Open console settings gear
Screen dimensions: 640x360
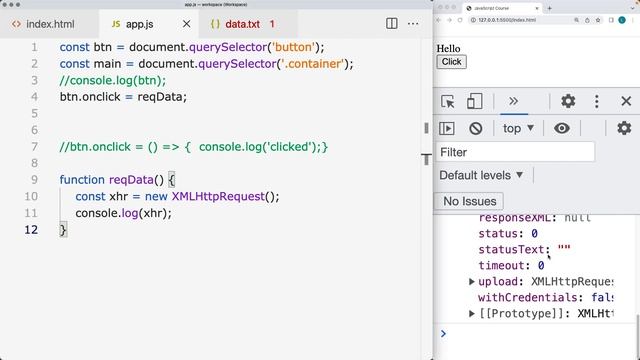(x=624, y=128)
